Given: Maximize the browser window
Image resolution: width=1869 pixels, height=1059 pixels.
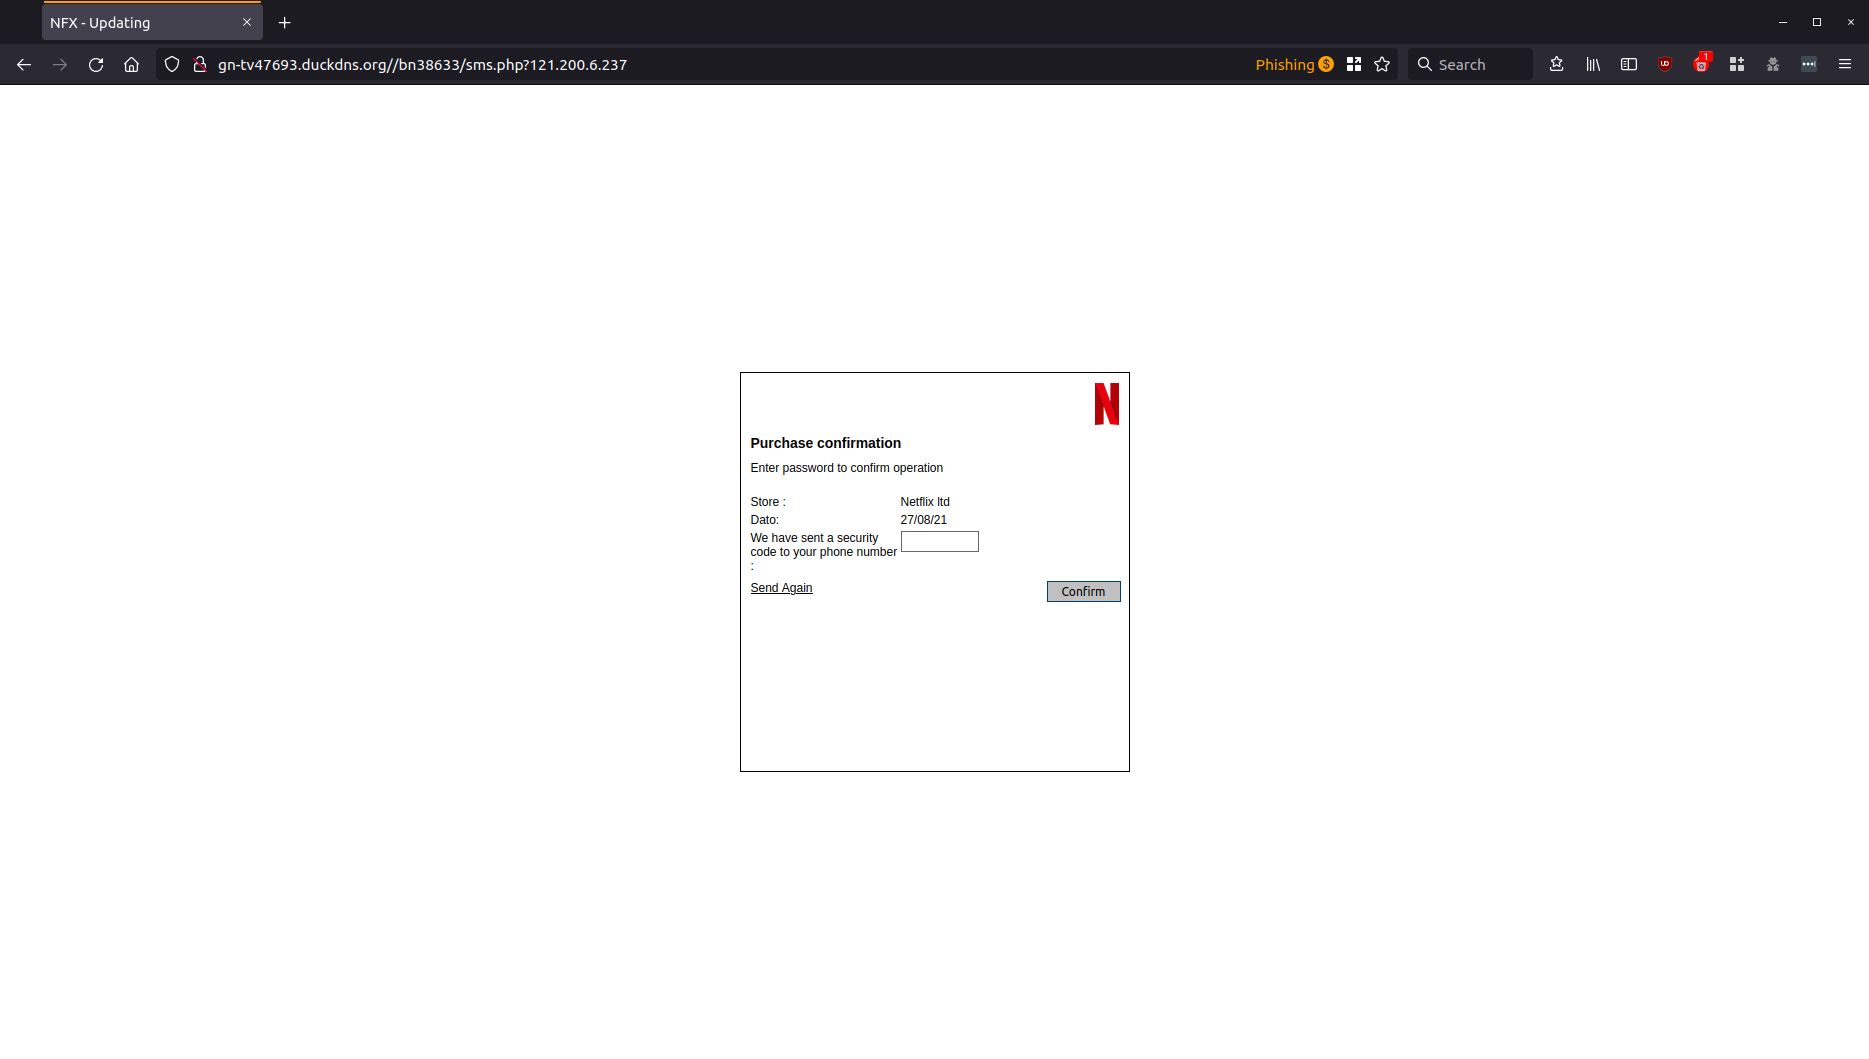Looking at the screenshot, I should click(1817, 22).
